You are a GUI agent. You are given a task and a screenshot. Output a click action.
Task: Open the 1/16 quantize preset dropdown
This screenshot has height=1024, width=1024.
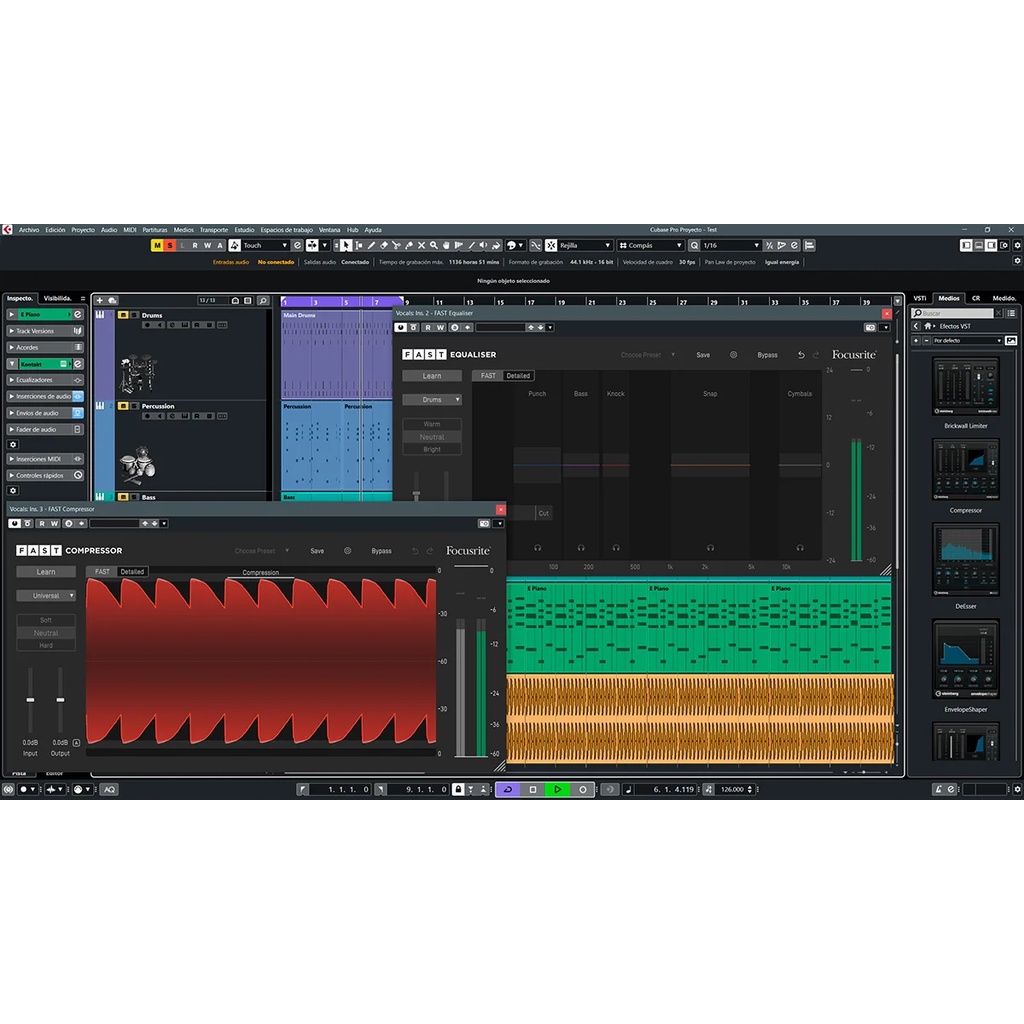731,246
